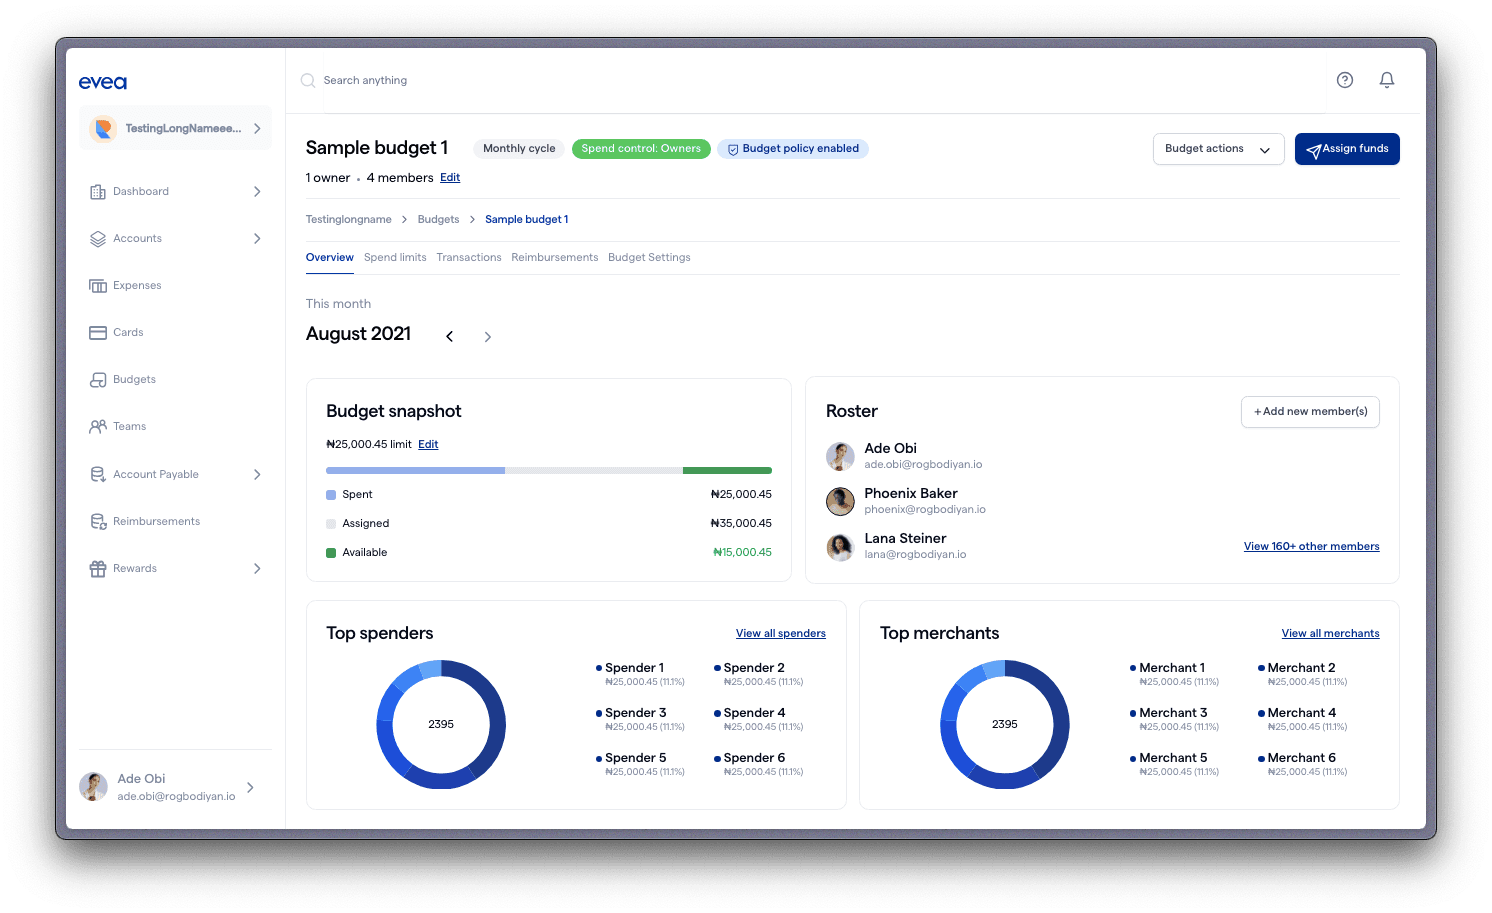Screen dimensions: 1492x913
Task: Click the evea logo
Action: pos(103,83)
